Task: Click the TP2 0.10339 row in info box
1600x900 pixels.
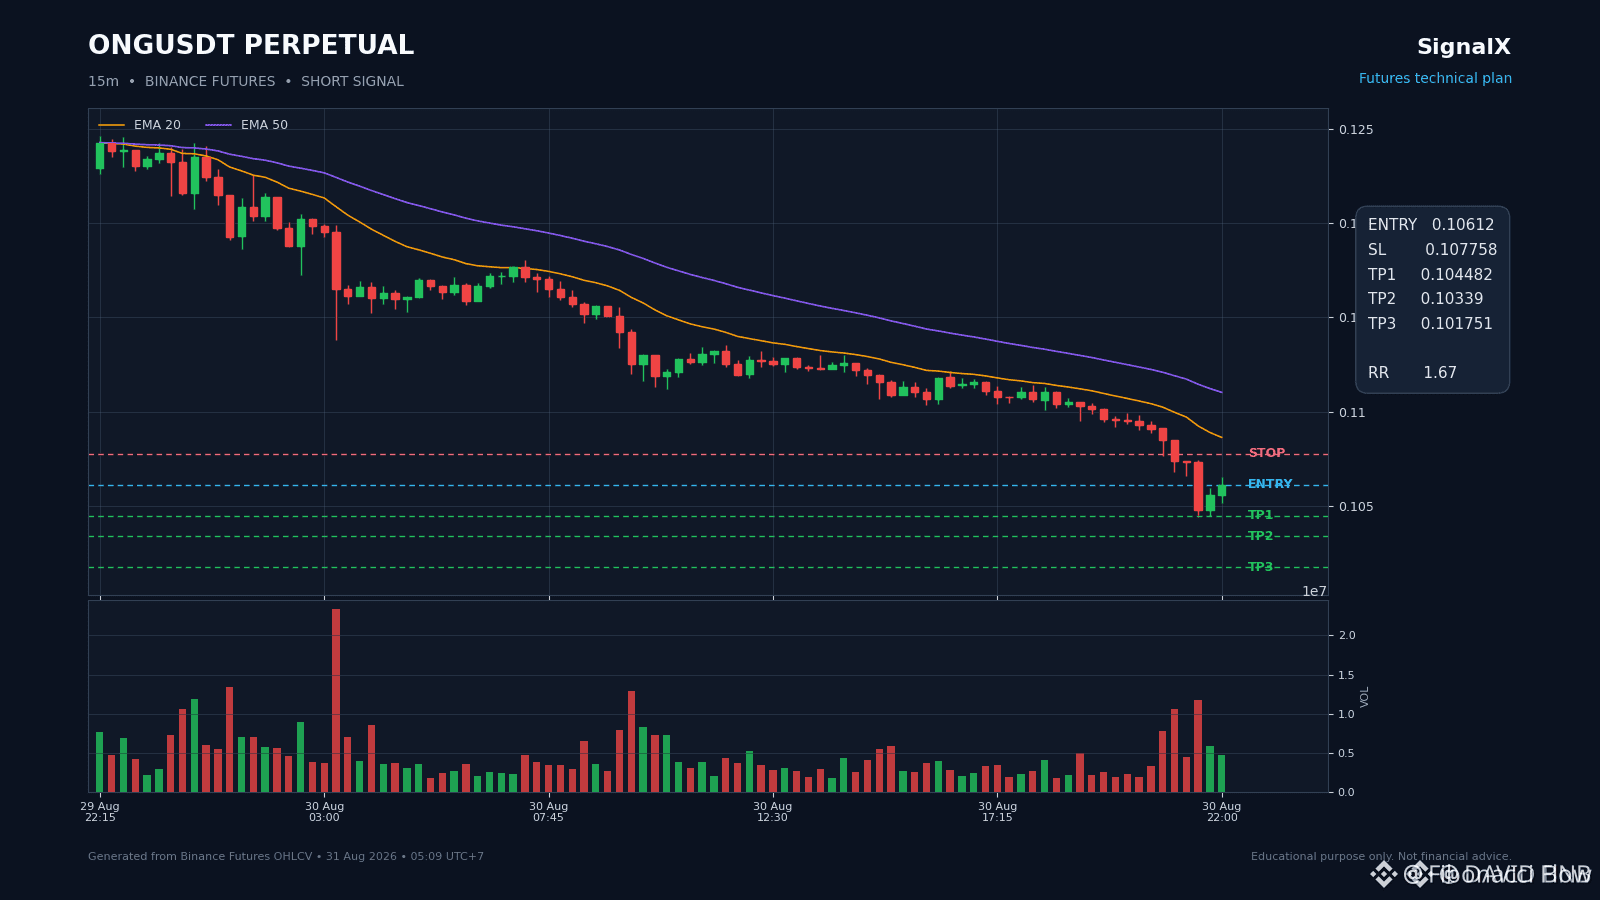Action: click(1426, 299)
